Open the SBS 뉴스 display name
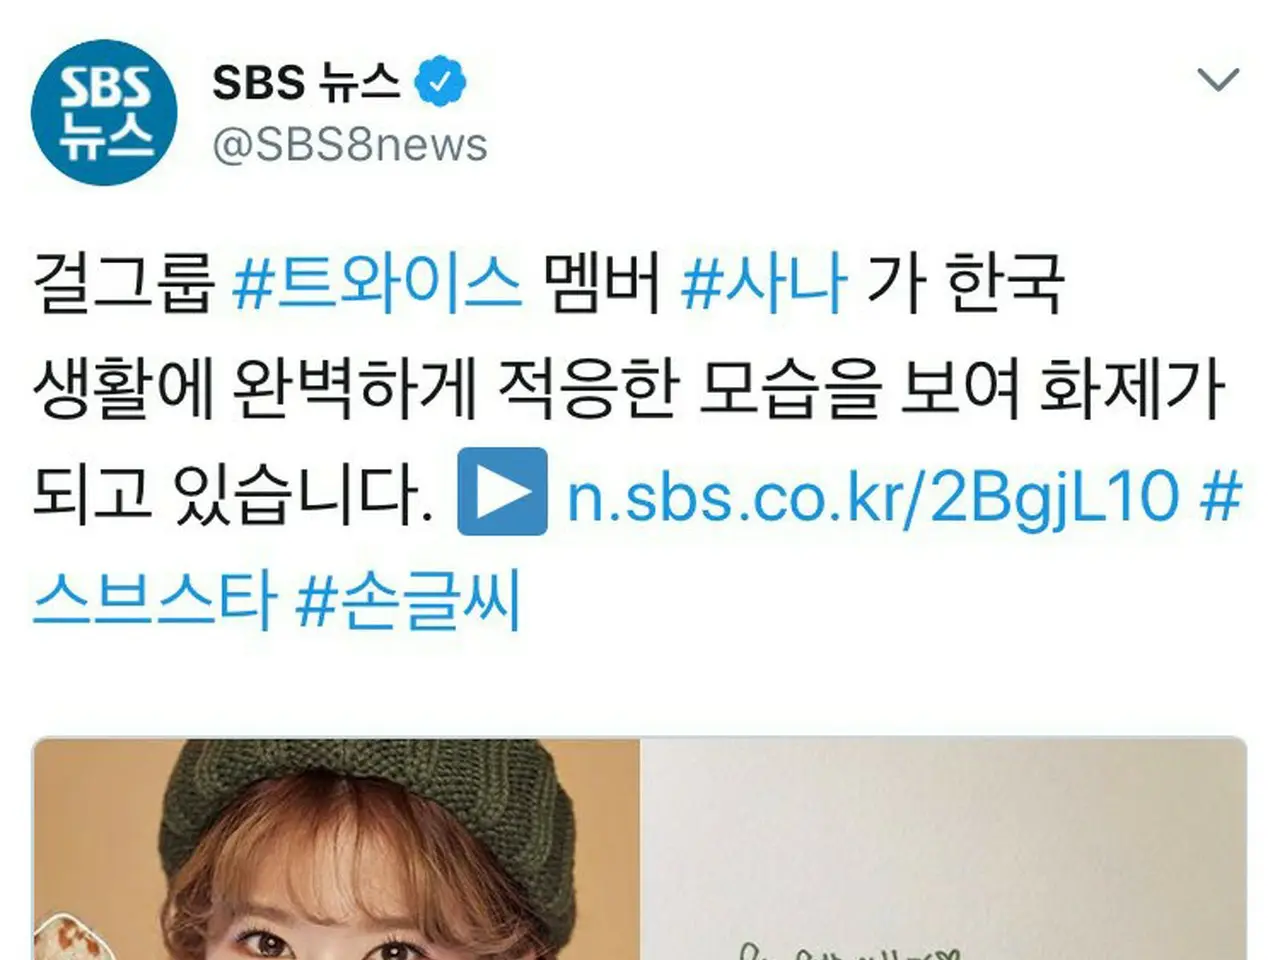The width and height of the screenshot is (1280, 960). pos(306,83)
